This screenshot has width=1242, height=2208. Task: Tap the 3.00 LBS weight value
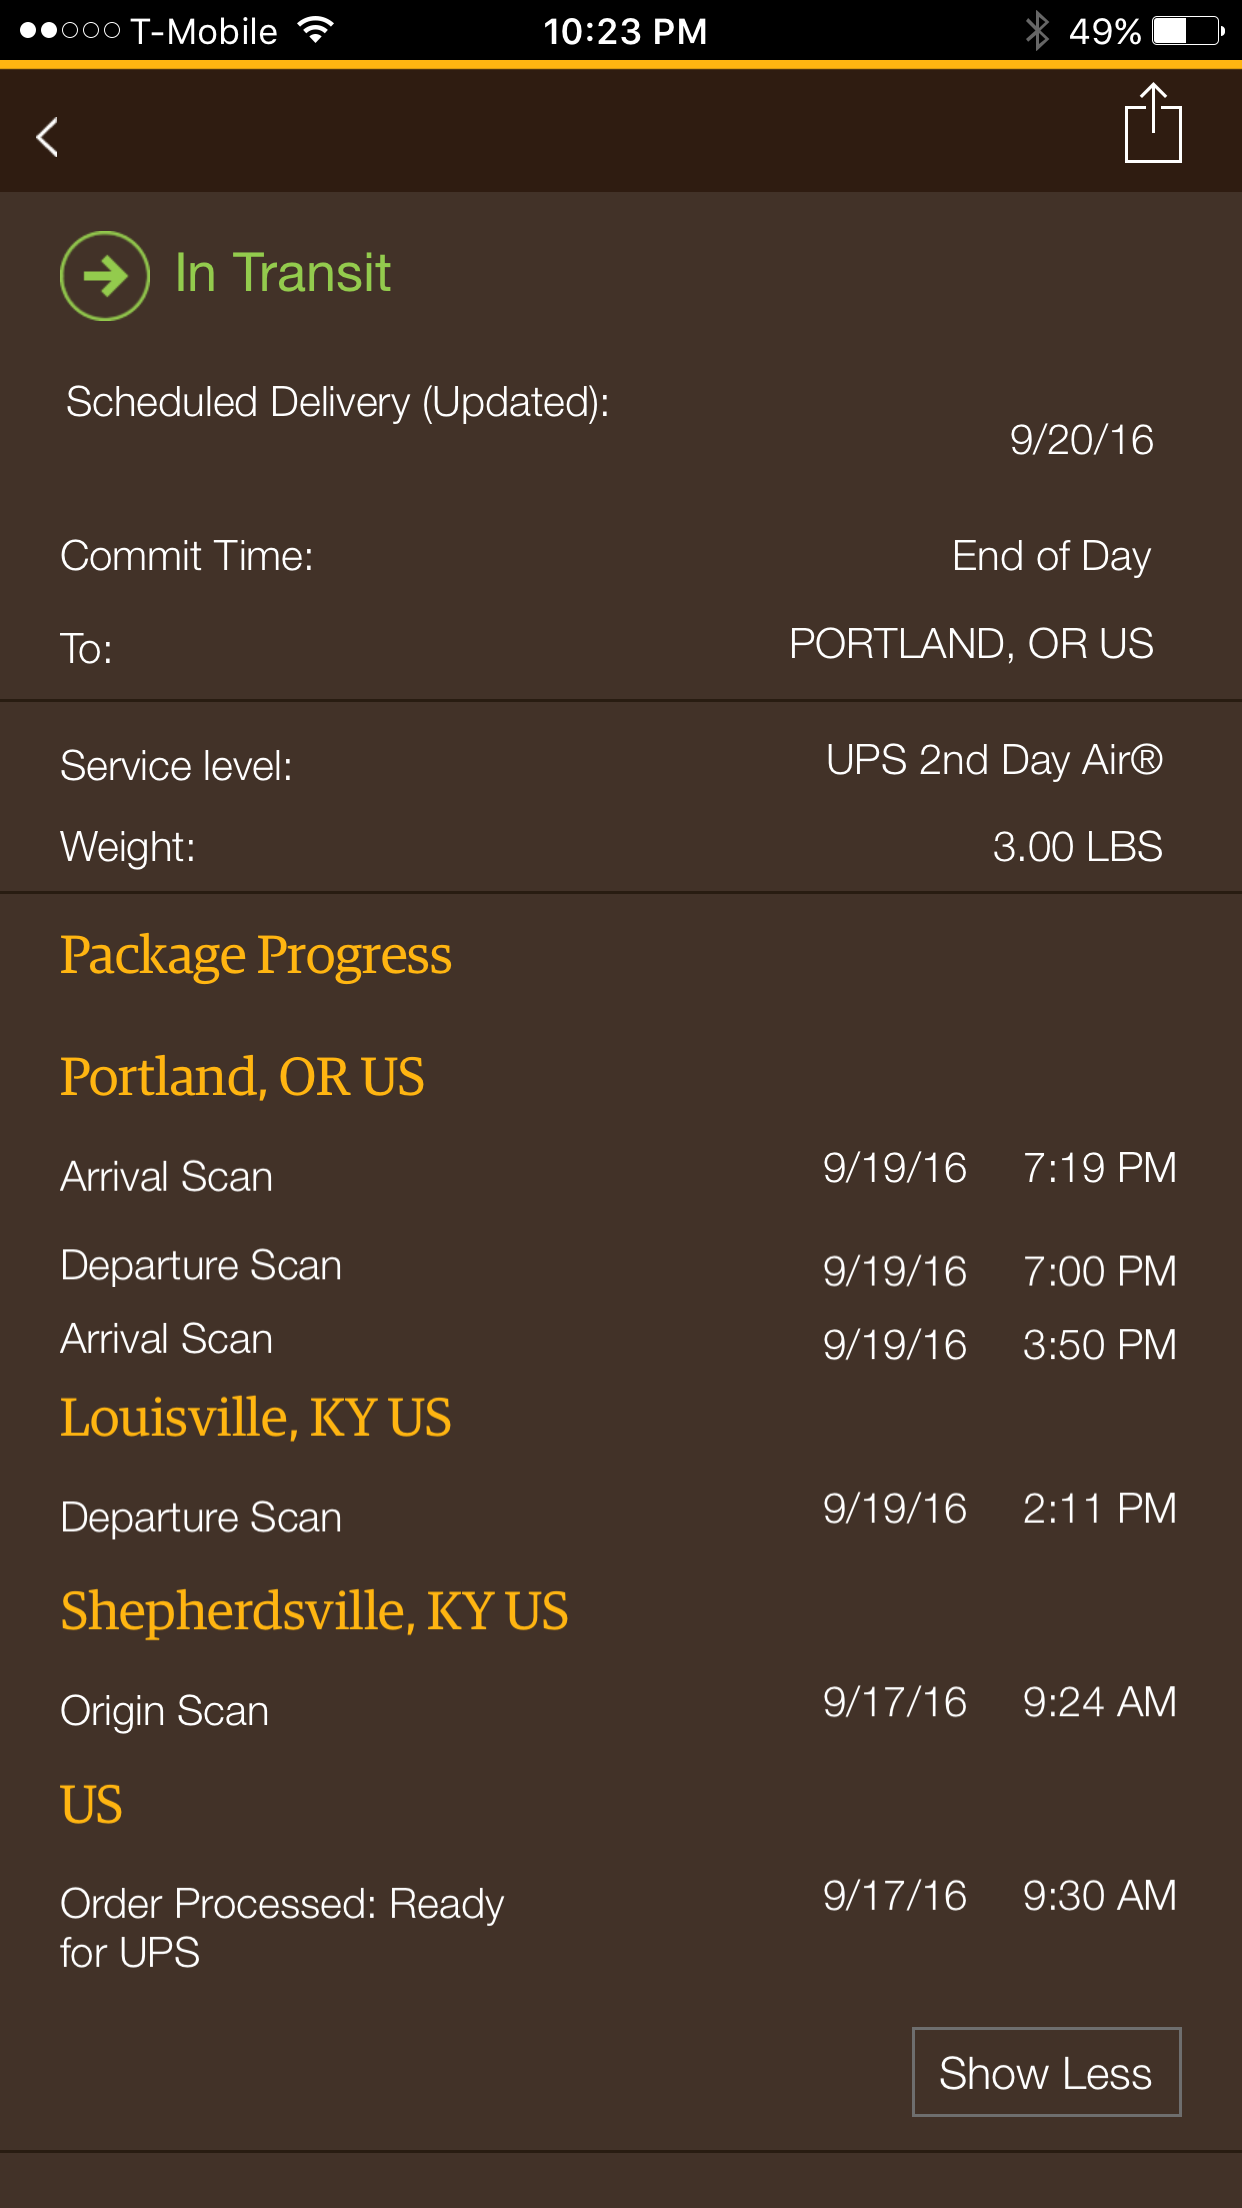coord(1077,847)
